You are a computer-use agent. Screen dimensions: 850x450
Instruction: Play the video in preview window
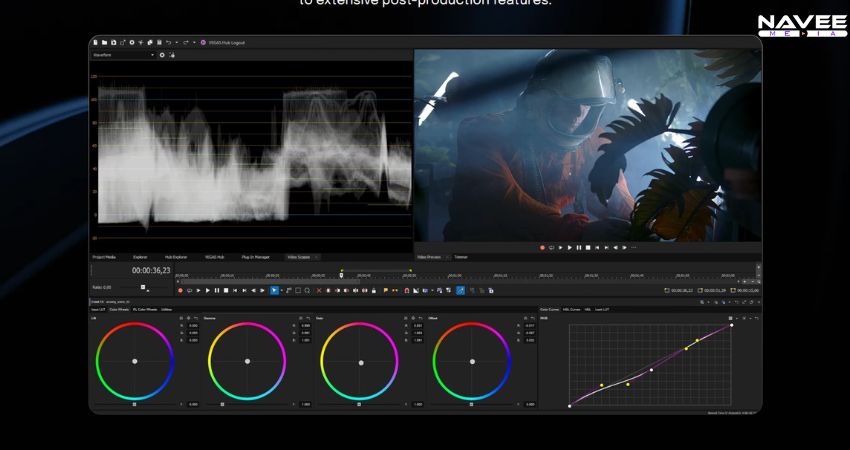click(570, 248)
